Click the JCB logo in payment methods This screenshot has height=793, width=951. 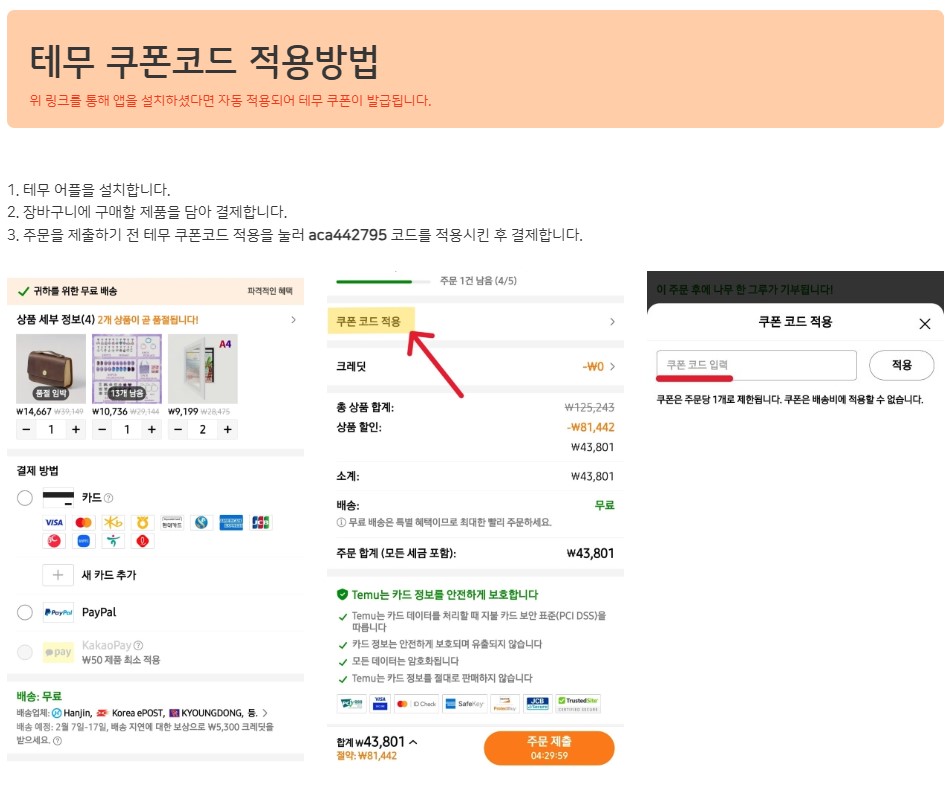click(261, 522)
